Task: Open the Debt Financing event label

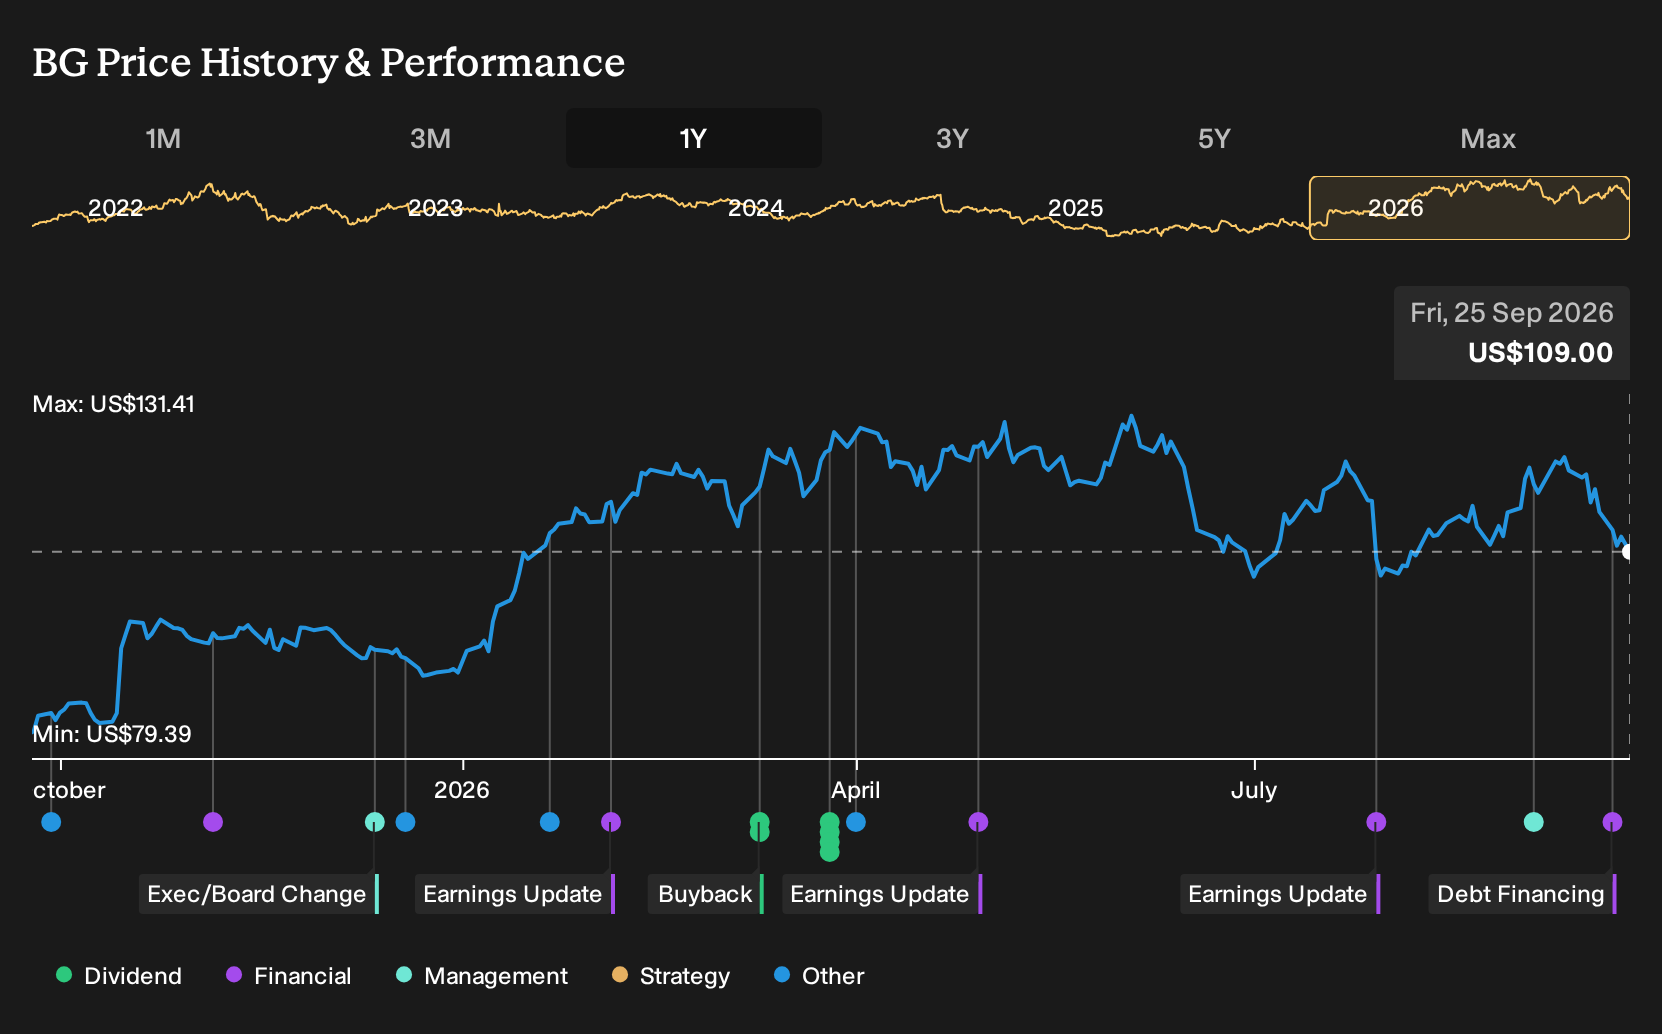Action: 1523,894
